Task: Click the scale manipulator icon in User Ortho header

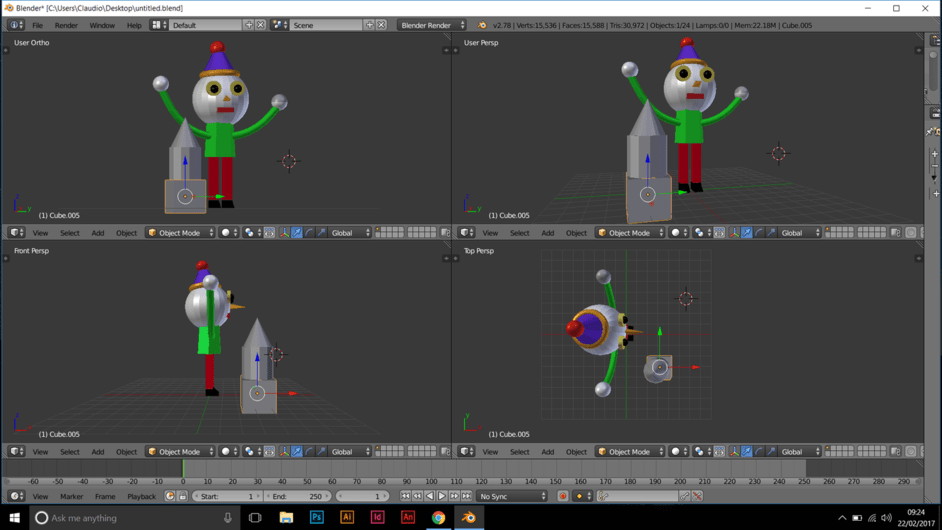Action: tap(321, 233)
